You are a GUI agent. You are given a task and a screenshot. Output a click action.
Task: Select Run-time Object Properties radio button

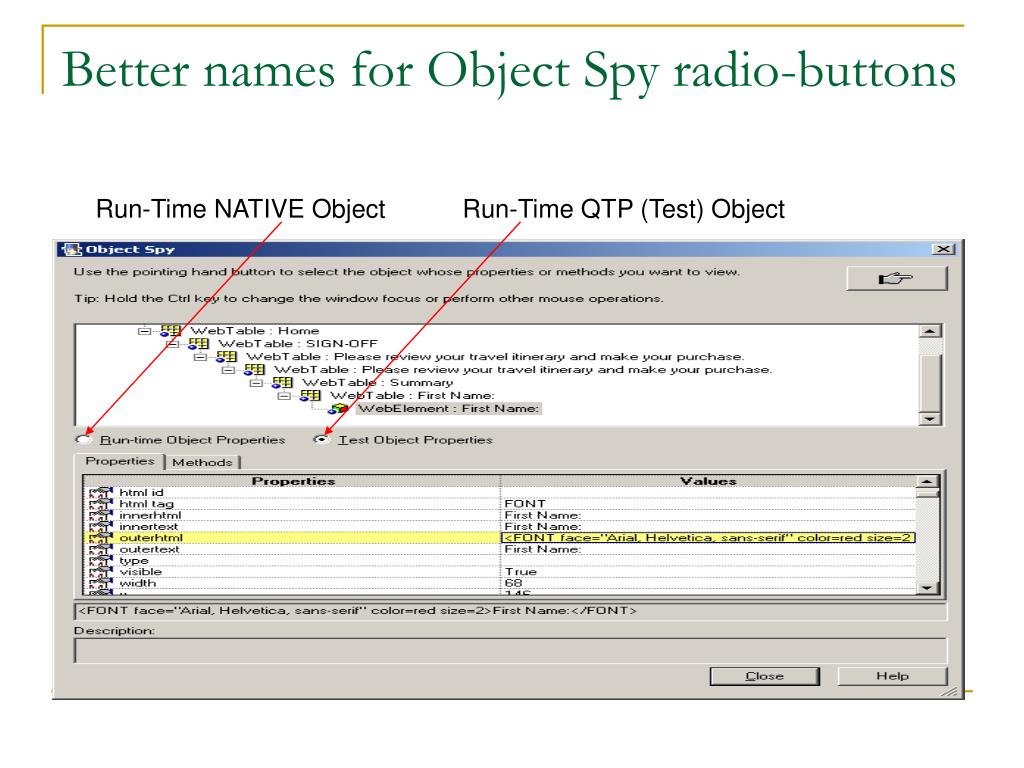[83, 439]
